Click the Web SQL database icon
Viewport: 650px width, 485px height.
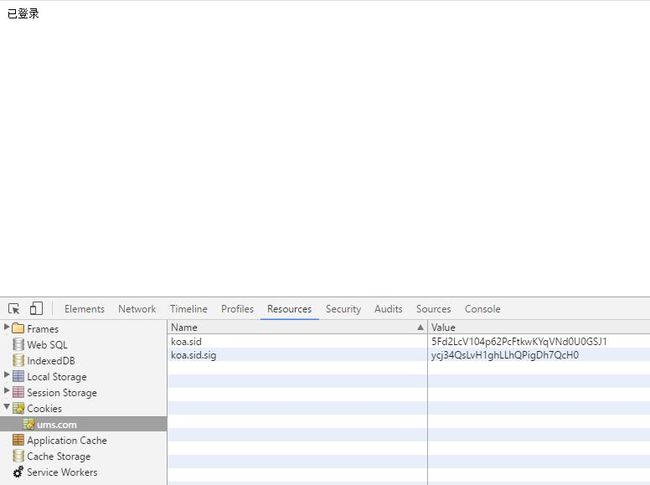tap(18, 344)
